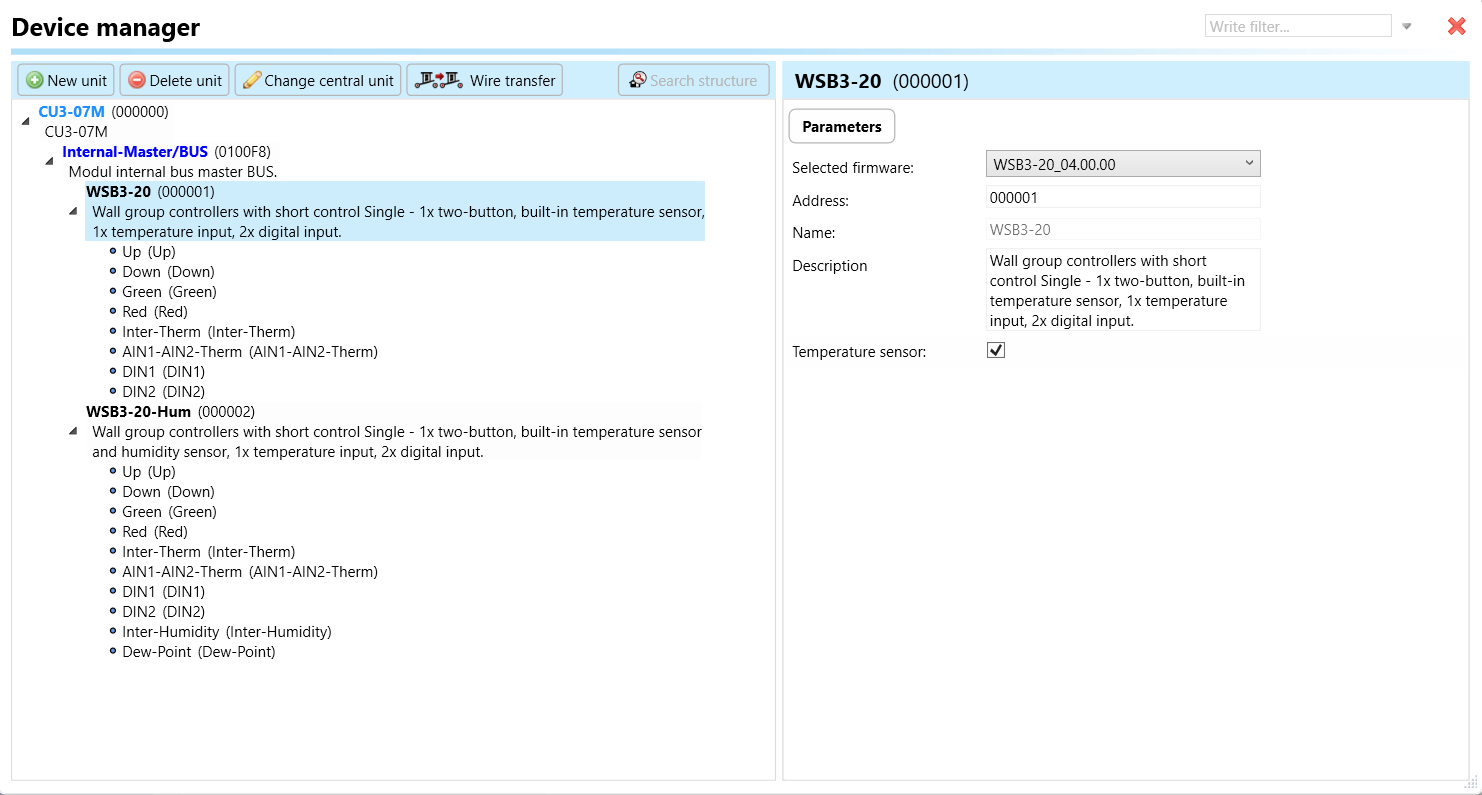The height and width of the screenshot is (795, 1482).
Task: Open the Selected firmware dropdown
Action: click(1122, 164)
